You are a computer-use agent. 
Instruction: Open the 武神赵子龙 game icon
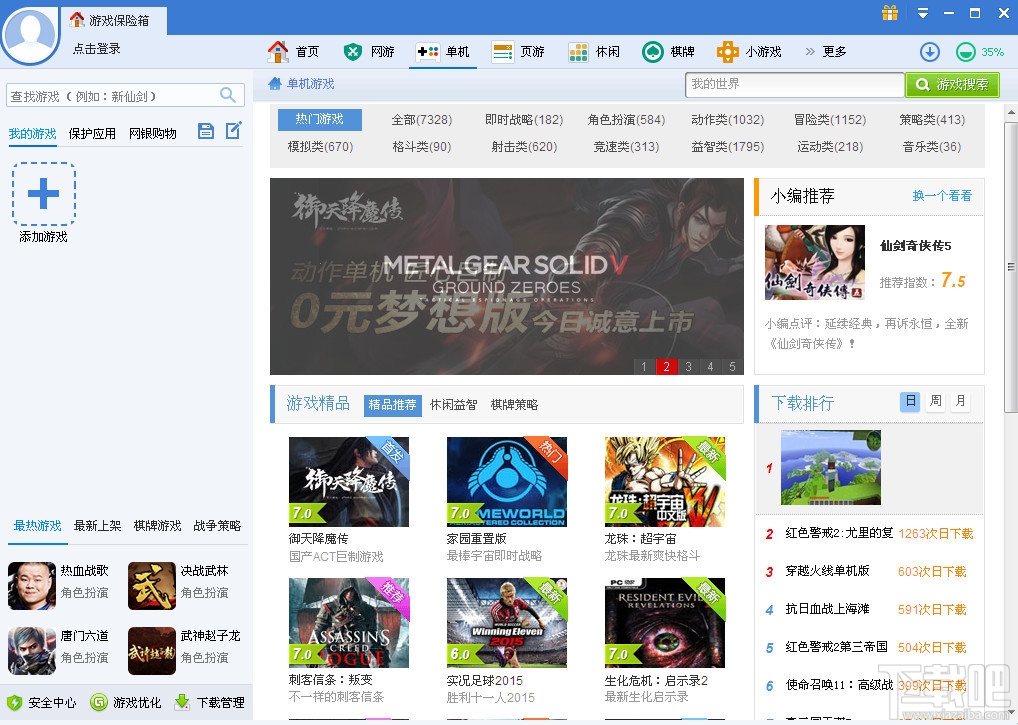[x=152, y=650]
